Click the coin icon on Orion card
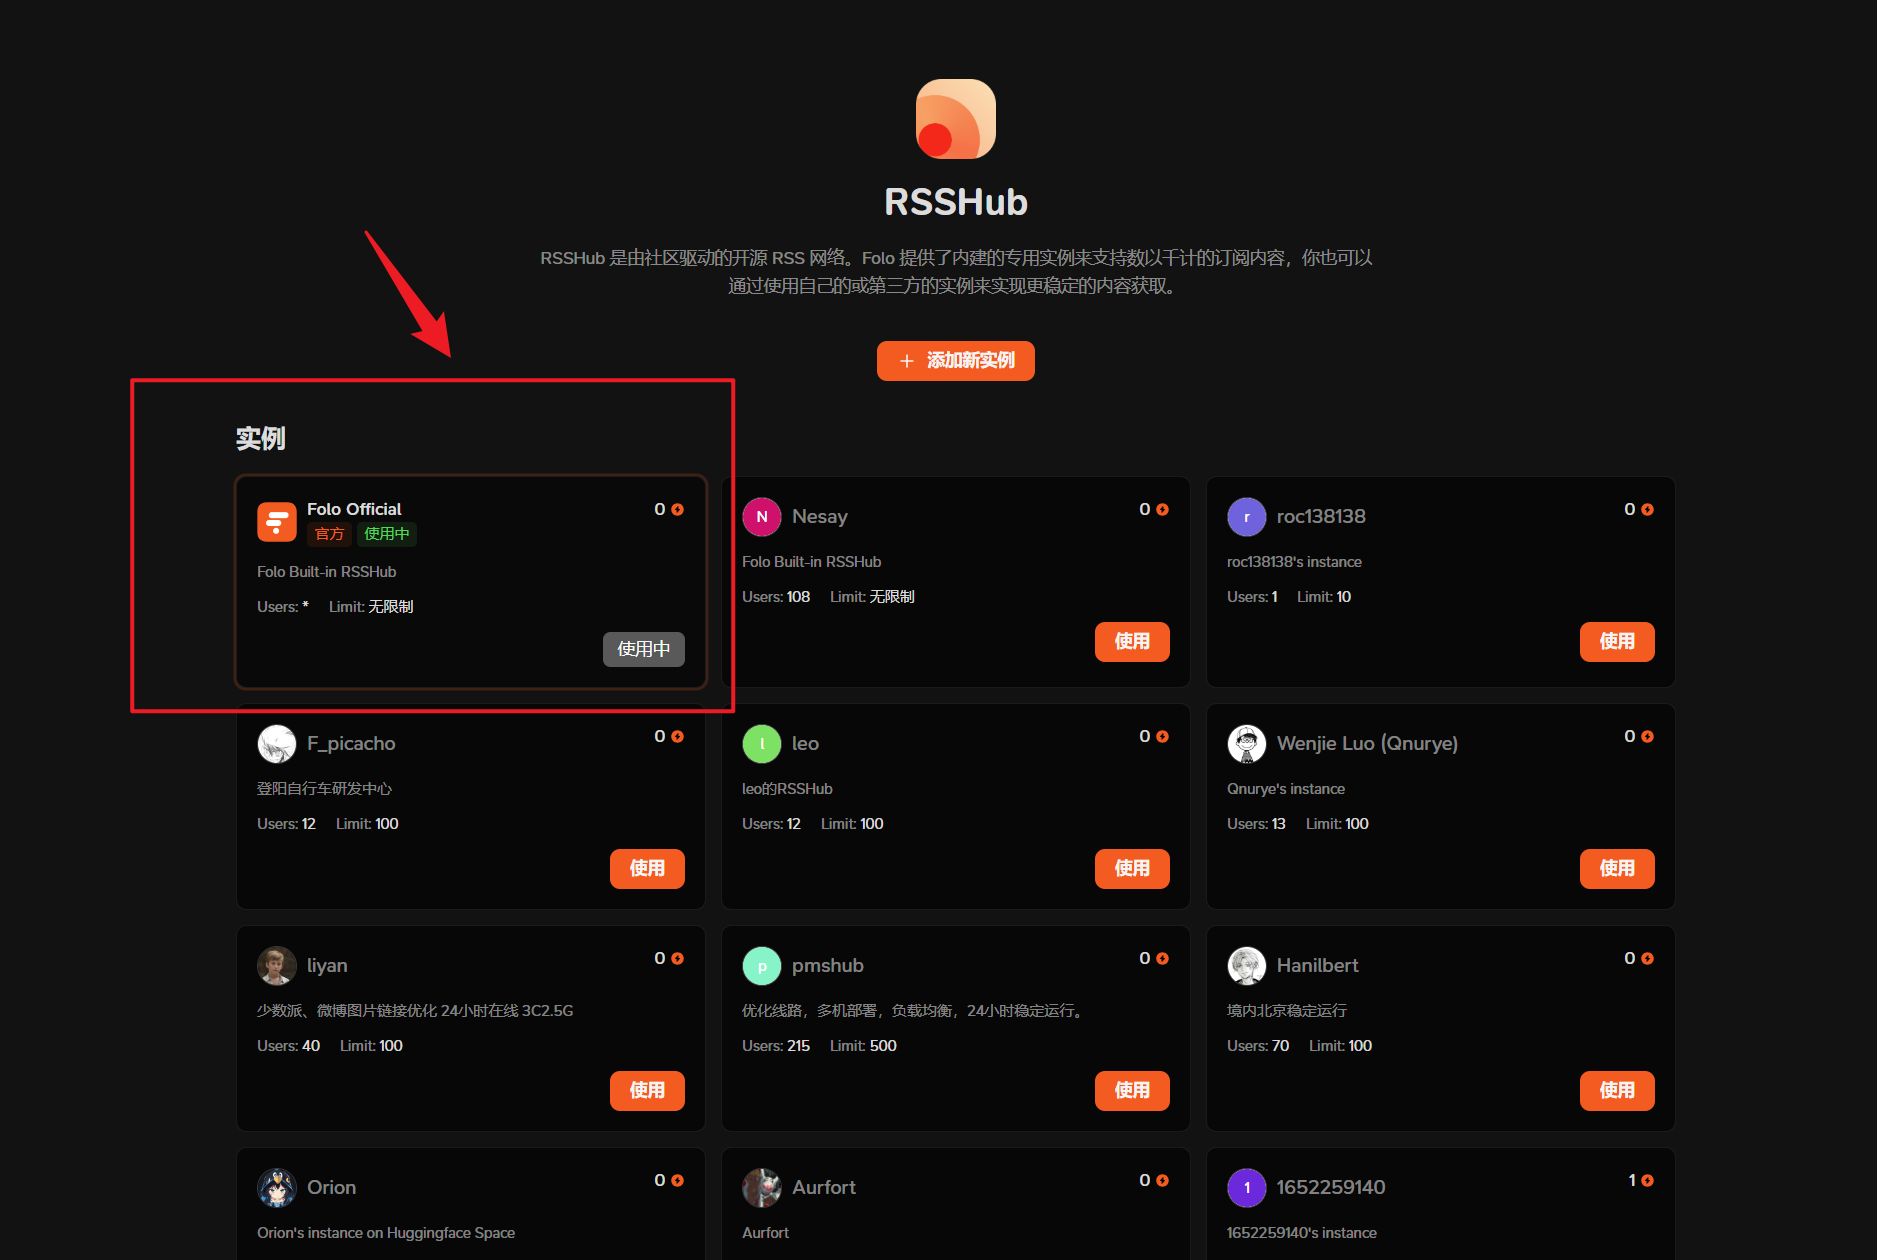 click(677, 1181)
